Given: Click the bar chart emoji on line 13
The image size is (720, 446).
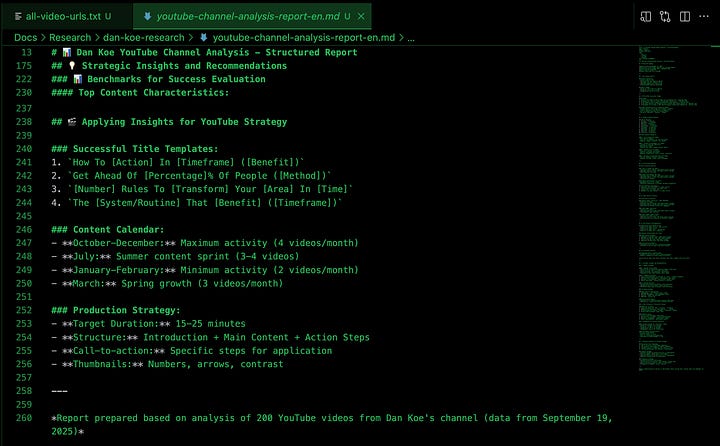Looking at the screenshot, I should click(x=67, y=52).
